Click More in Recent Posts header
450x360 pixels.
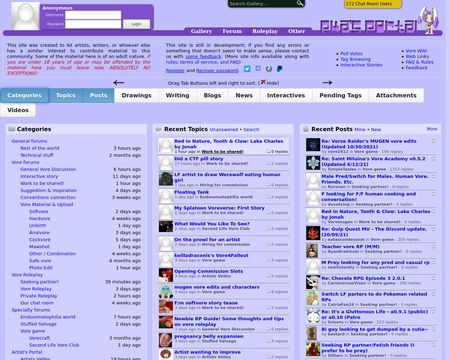coord(432,129)
